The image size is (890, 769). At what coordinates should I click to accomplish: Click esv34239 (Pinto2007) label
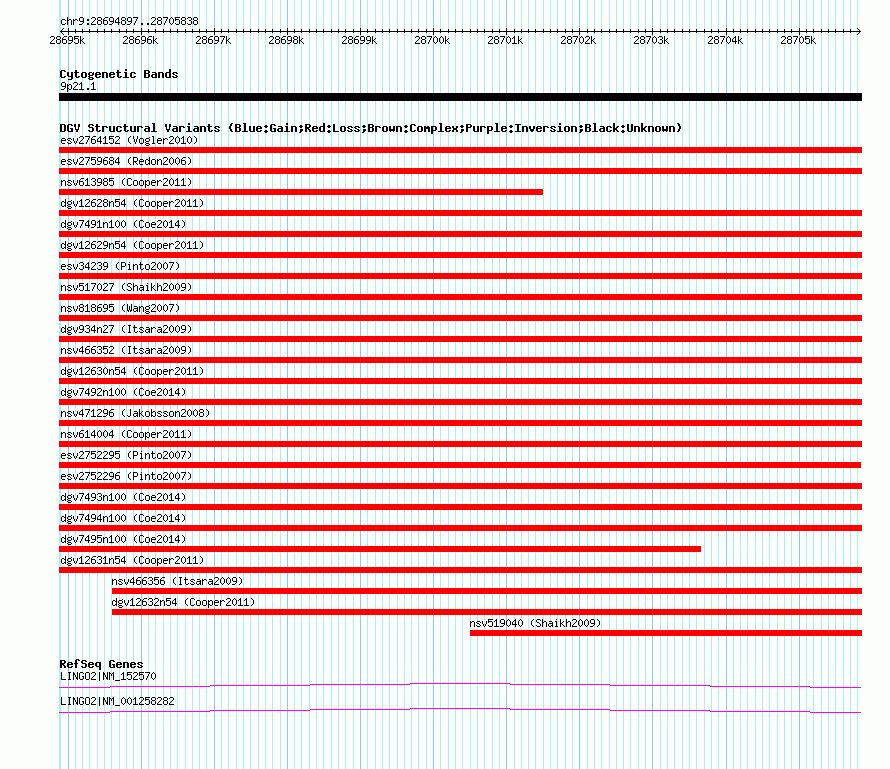tap(120, 266)
